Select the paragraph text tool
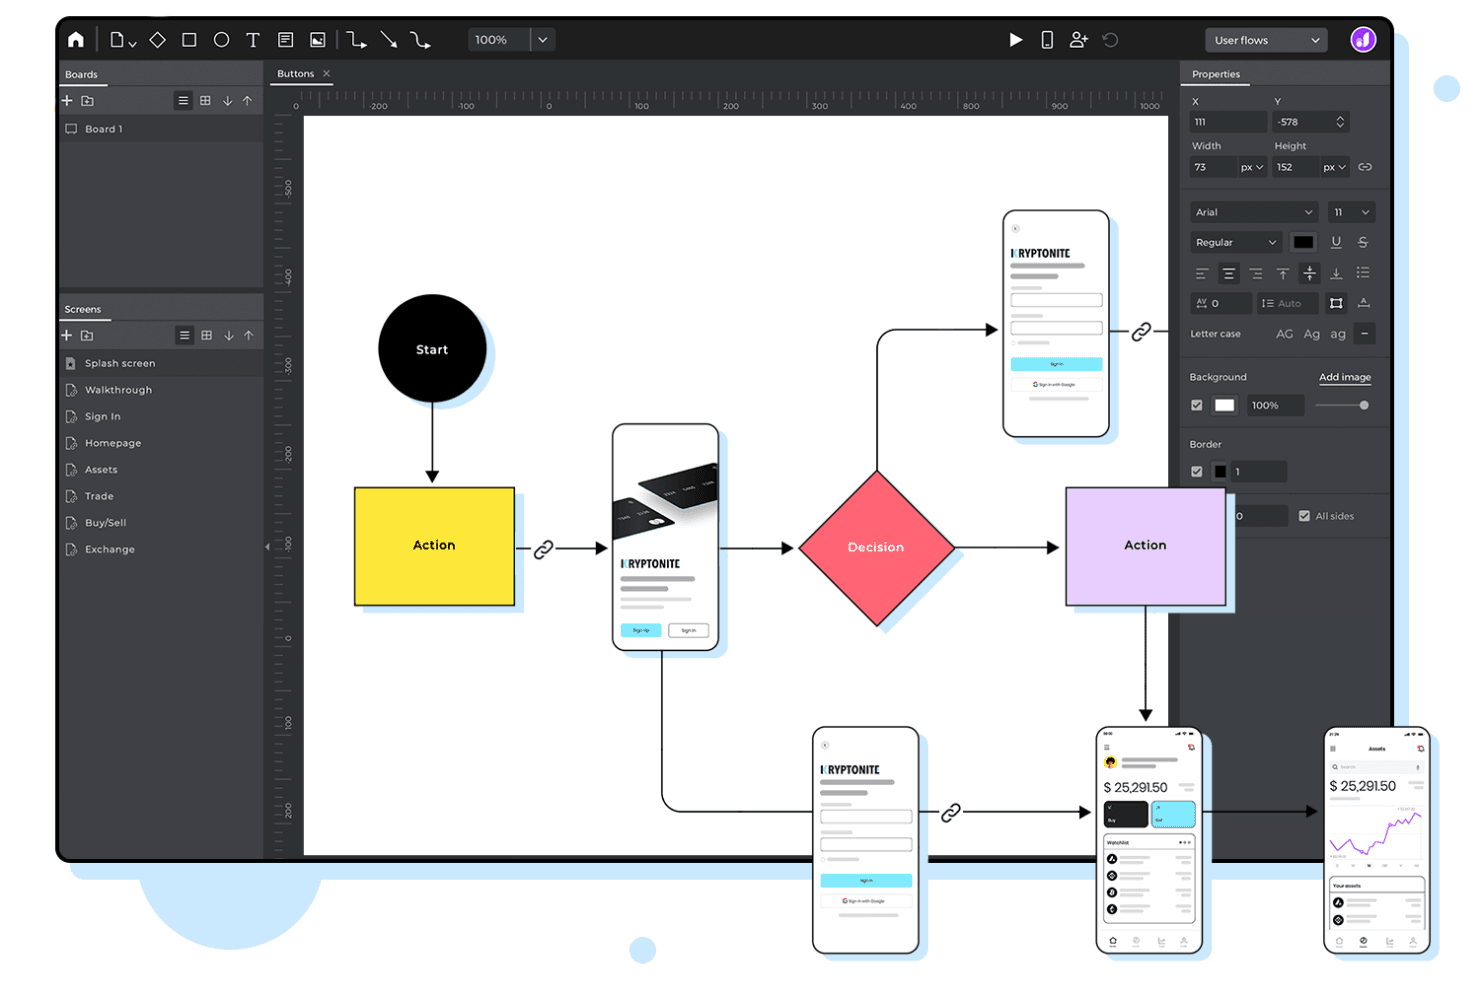The width and height of the screenshot is (1480, 987). pos(285,40)
